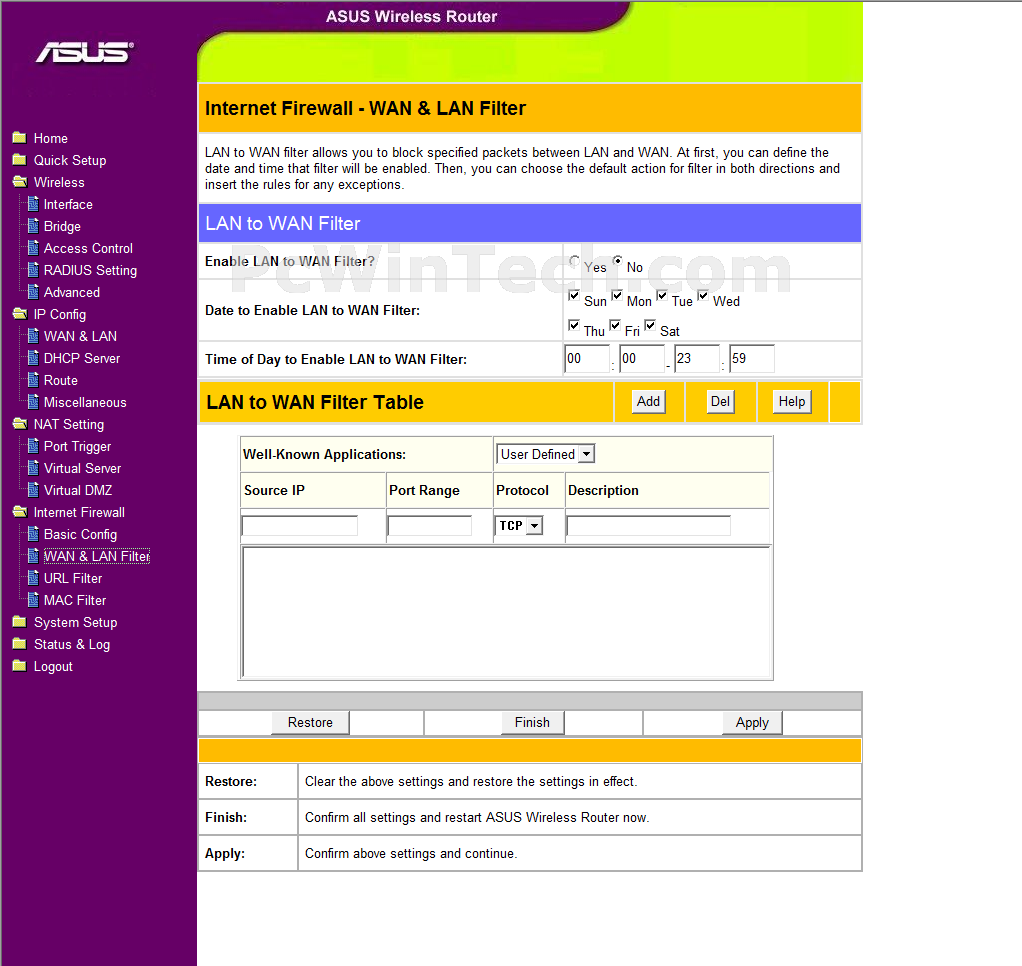Open the TCP protocol dropdown
This screenshot has height=966, width=1022.
point(519,525)
